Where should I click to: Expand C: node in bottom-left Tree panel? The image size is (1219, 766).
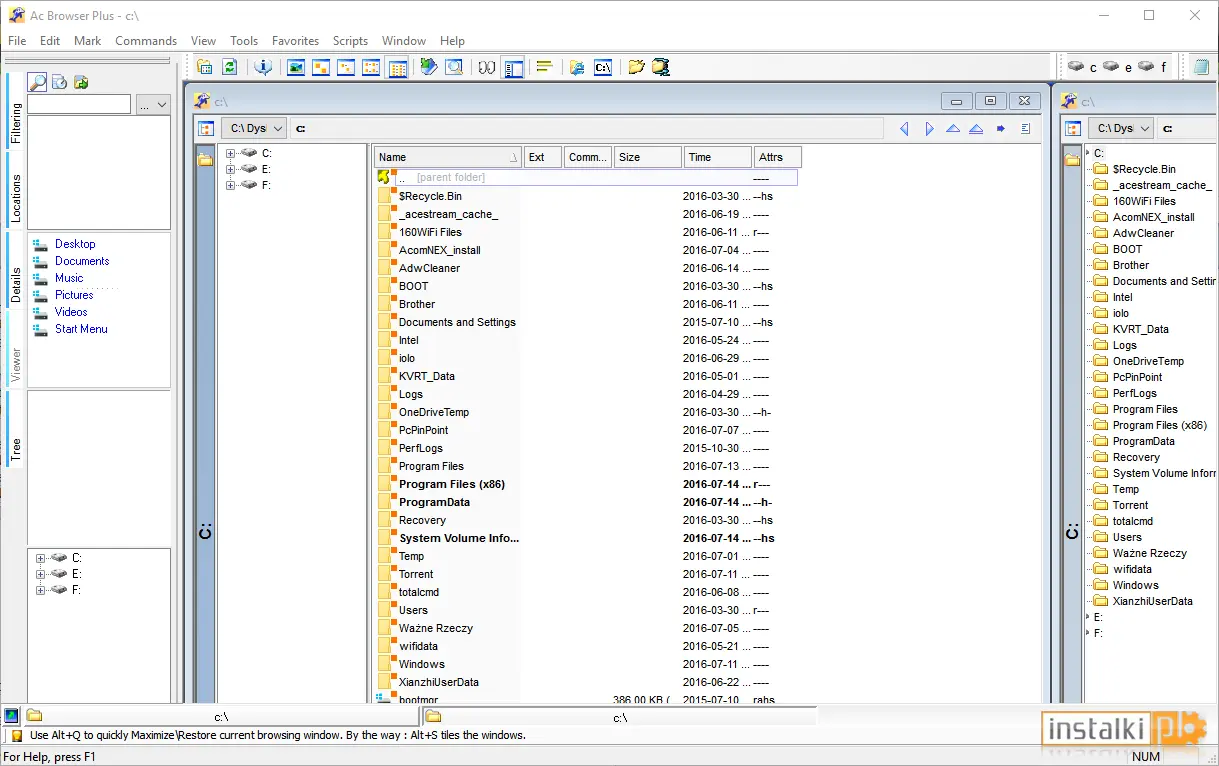point(41,558)
